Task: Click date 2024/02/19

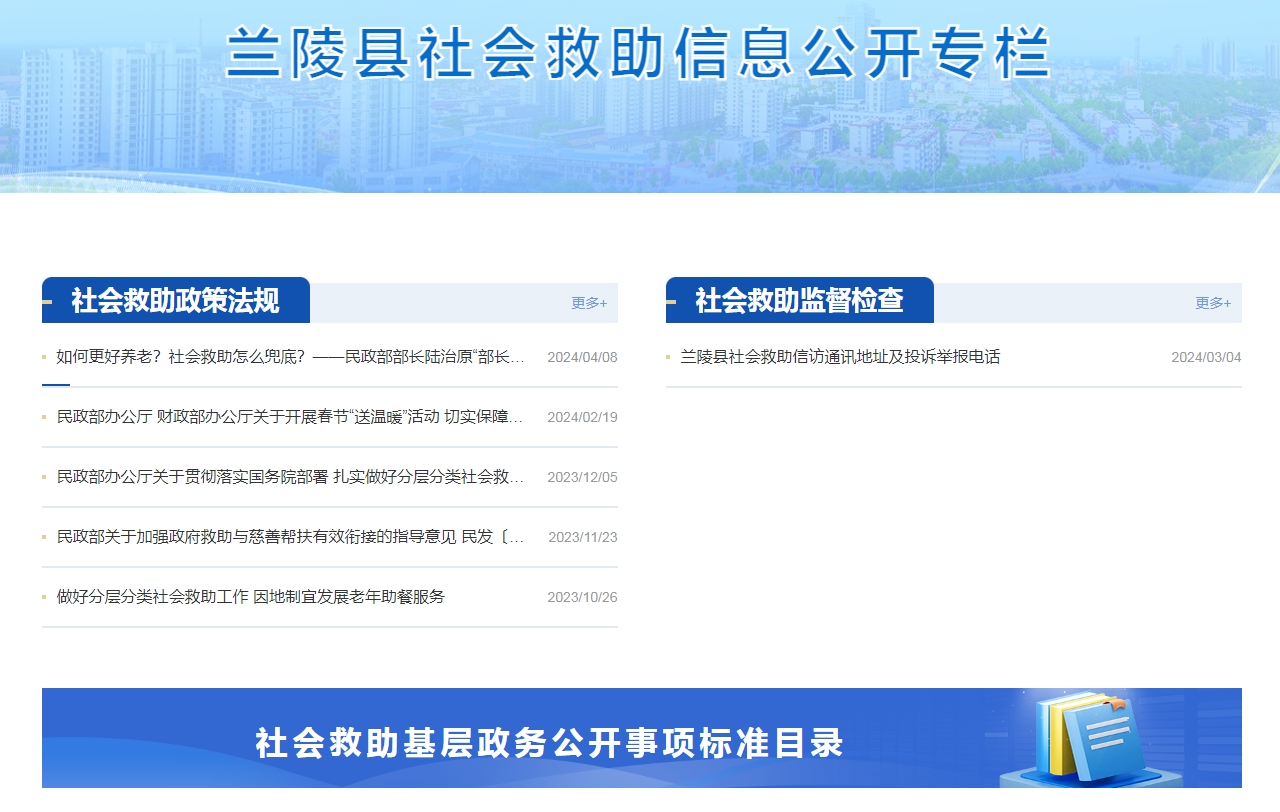Action: 582,417
